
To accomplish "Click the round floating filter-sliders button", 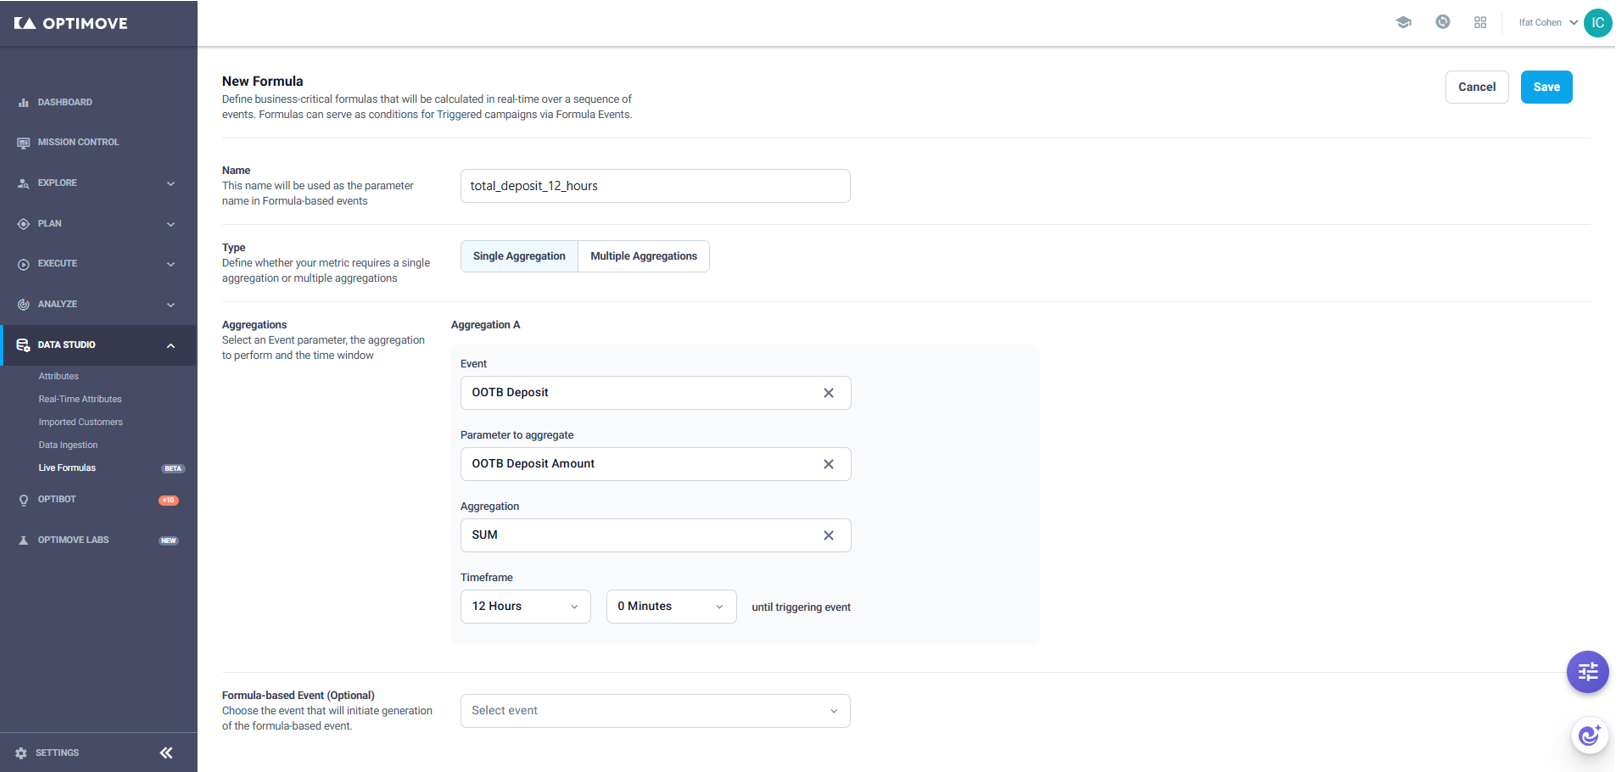I will 1587,672.
